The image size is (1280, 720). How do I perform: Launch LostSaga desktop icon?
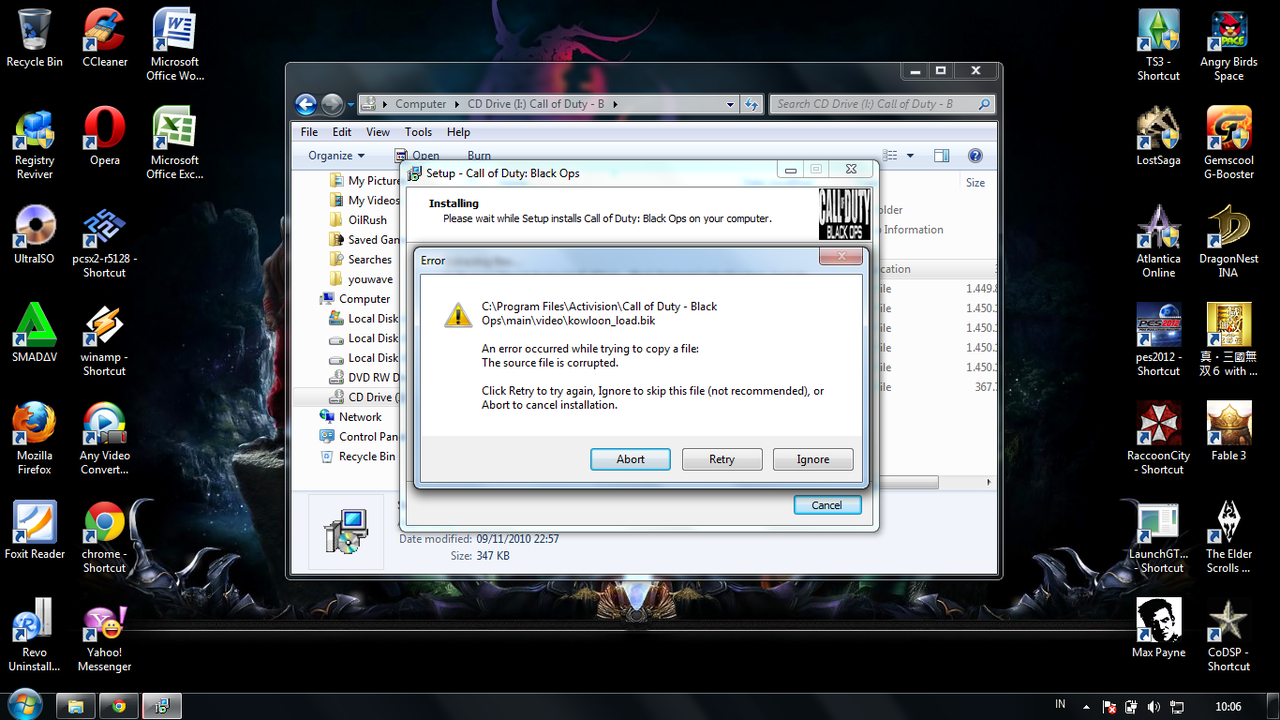1158,136
